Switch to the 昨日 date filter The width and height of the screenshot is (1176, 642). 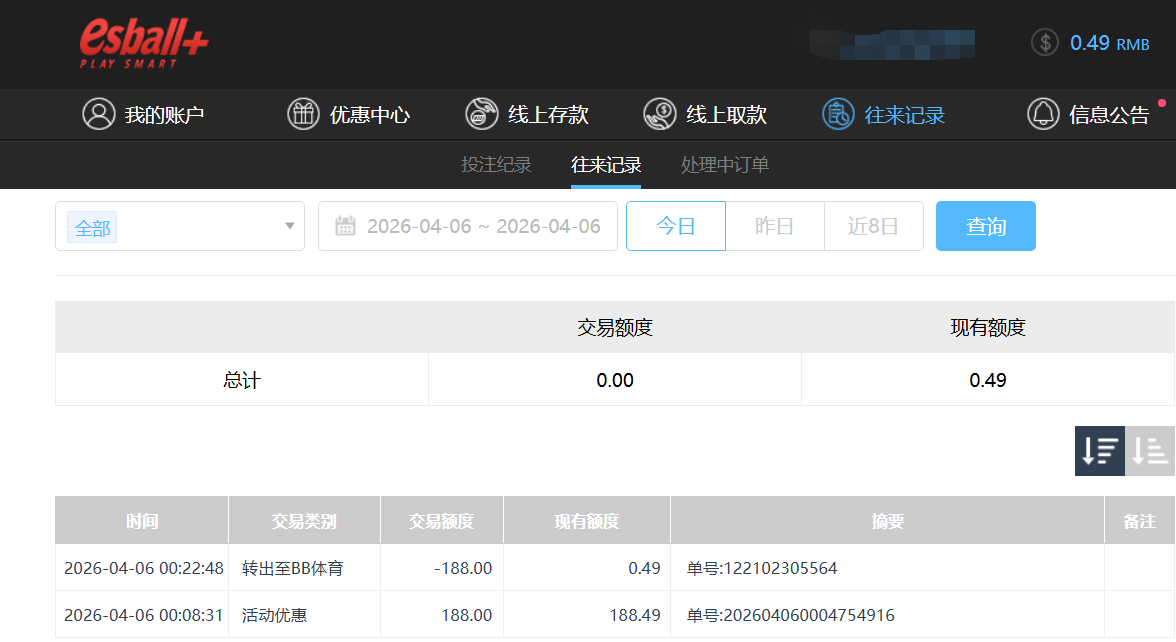pos(774,226)
